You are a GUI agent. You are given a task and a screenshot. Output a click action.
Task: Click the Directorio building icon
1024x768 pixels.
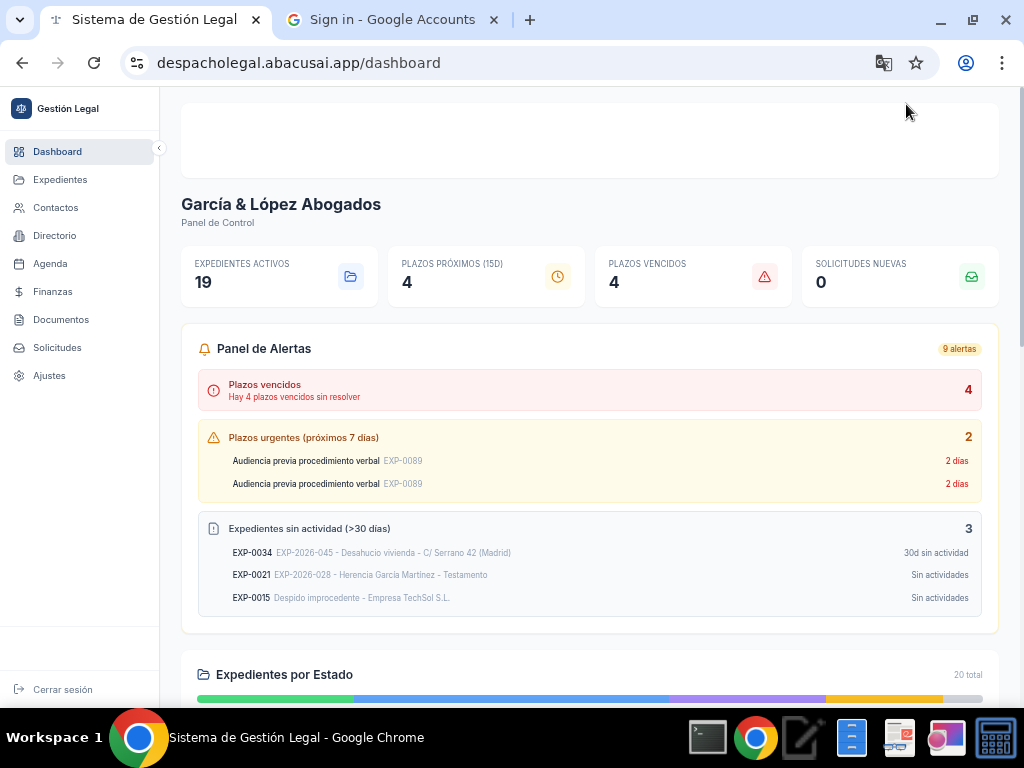tap(19, 236)
